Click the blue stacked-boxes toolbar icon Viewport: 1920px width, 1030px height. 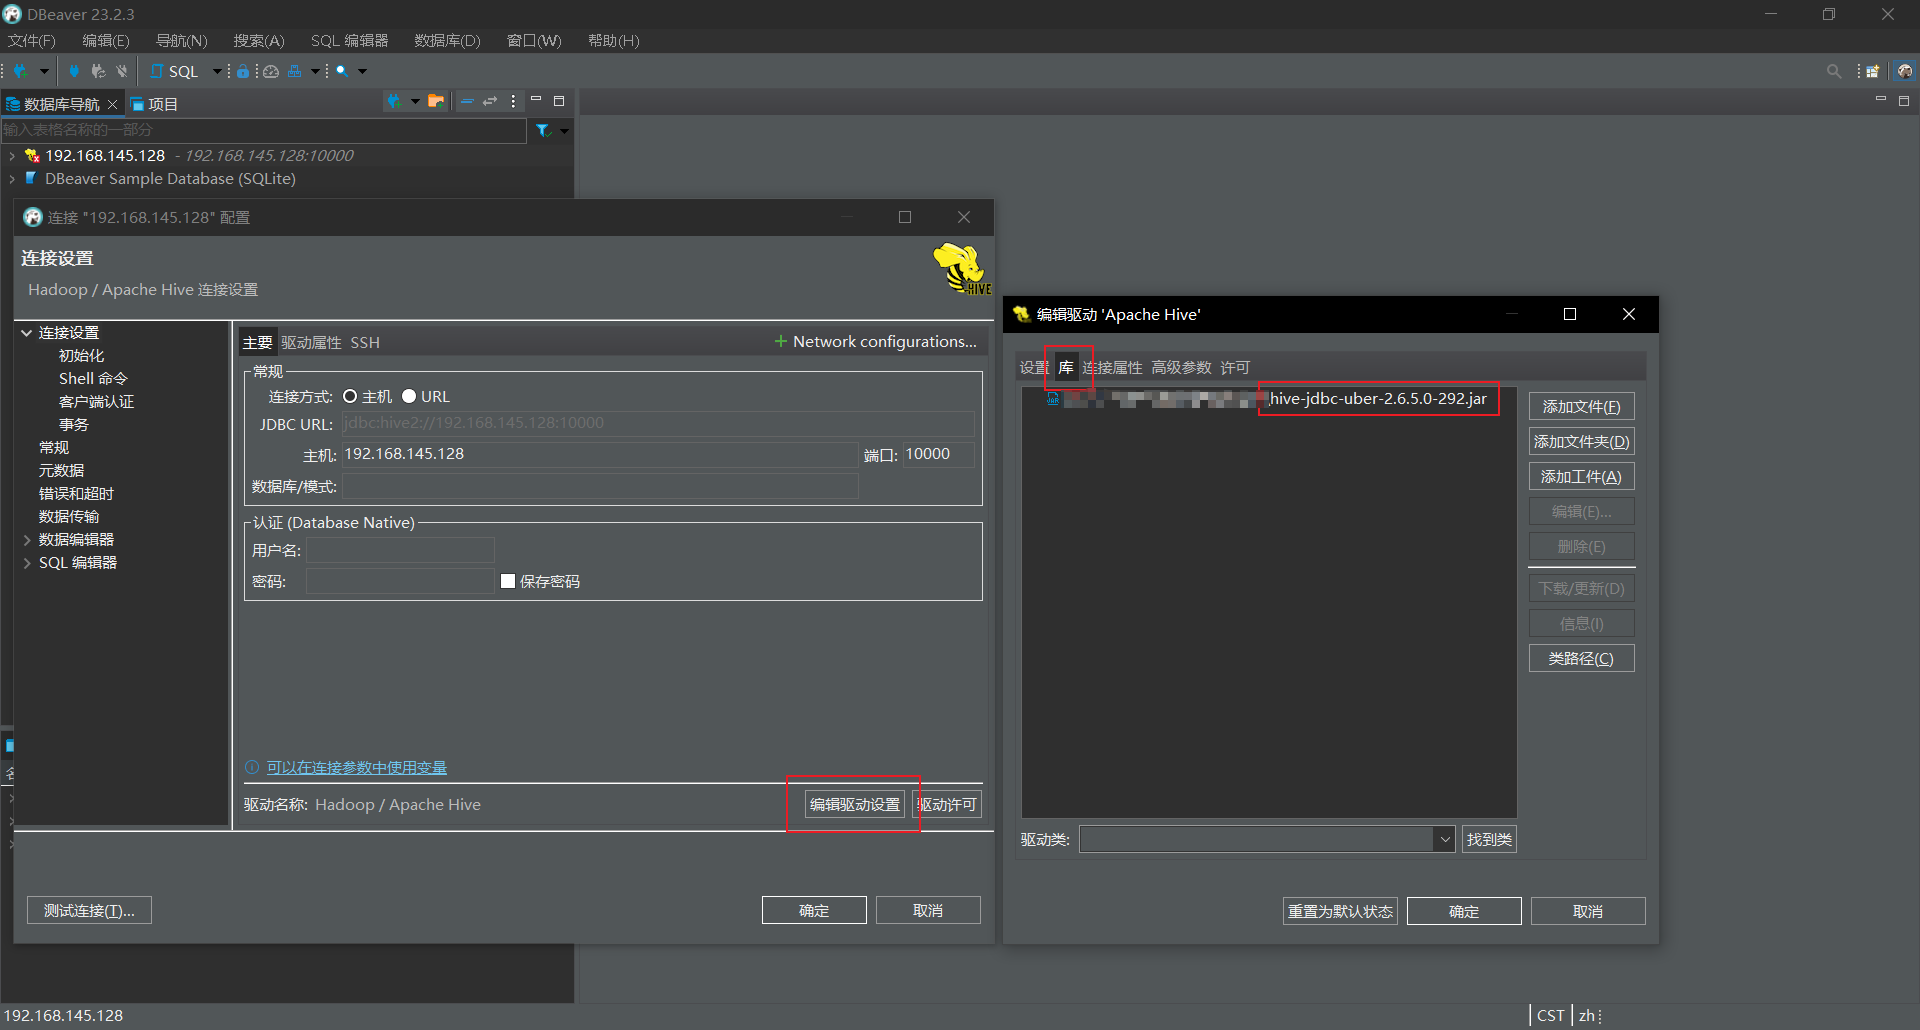pyautogui.click(x=294, y=71)
